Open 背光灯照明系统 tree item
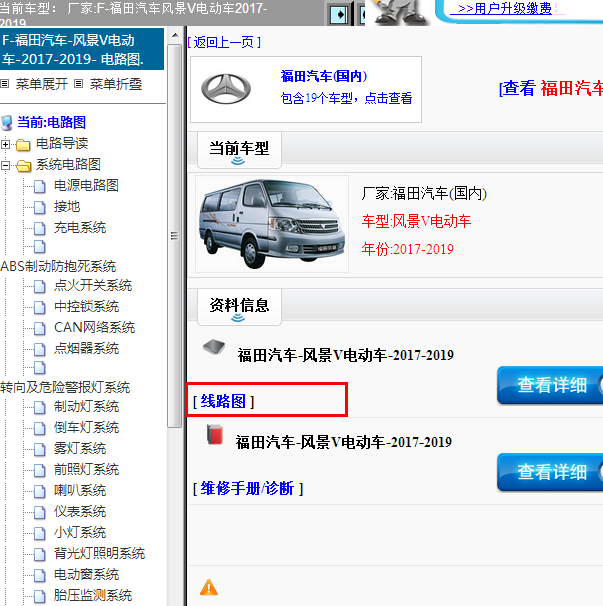The image size is (603, 606). [99, 553]
